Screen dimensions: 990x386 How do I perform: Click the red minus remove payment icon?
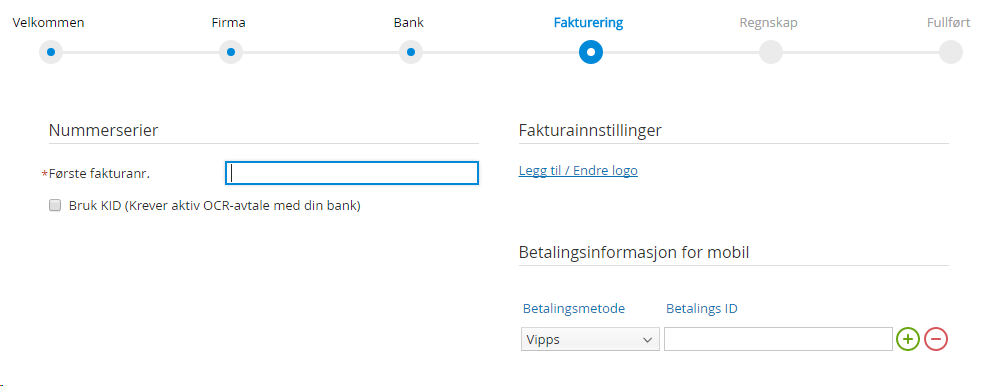click(936, 339)
